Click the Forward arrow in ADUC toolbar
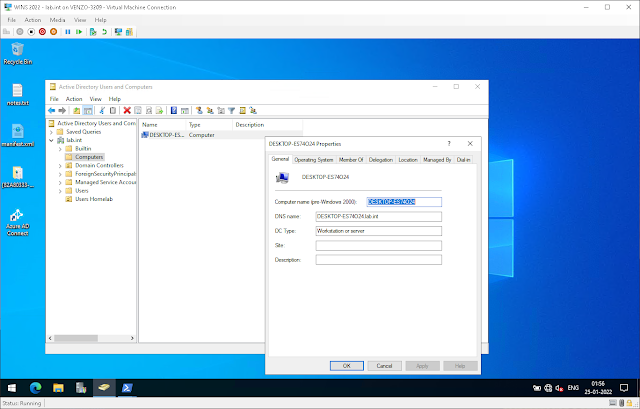The width and height of the screenshot is (640, 409). (62, 111)
